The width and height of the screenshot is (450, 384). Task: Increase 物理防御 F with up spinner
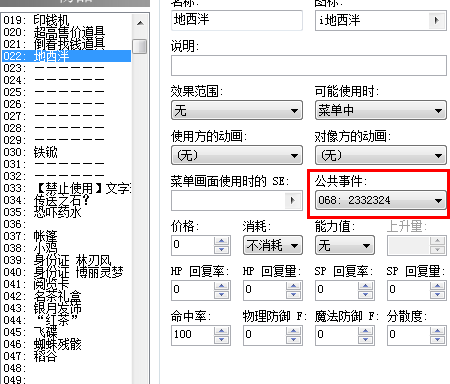click(293, 331)
